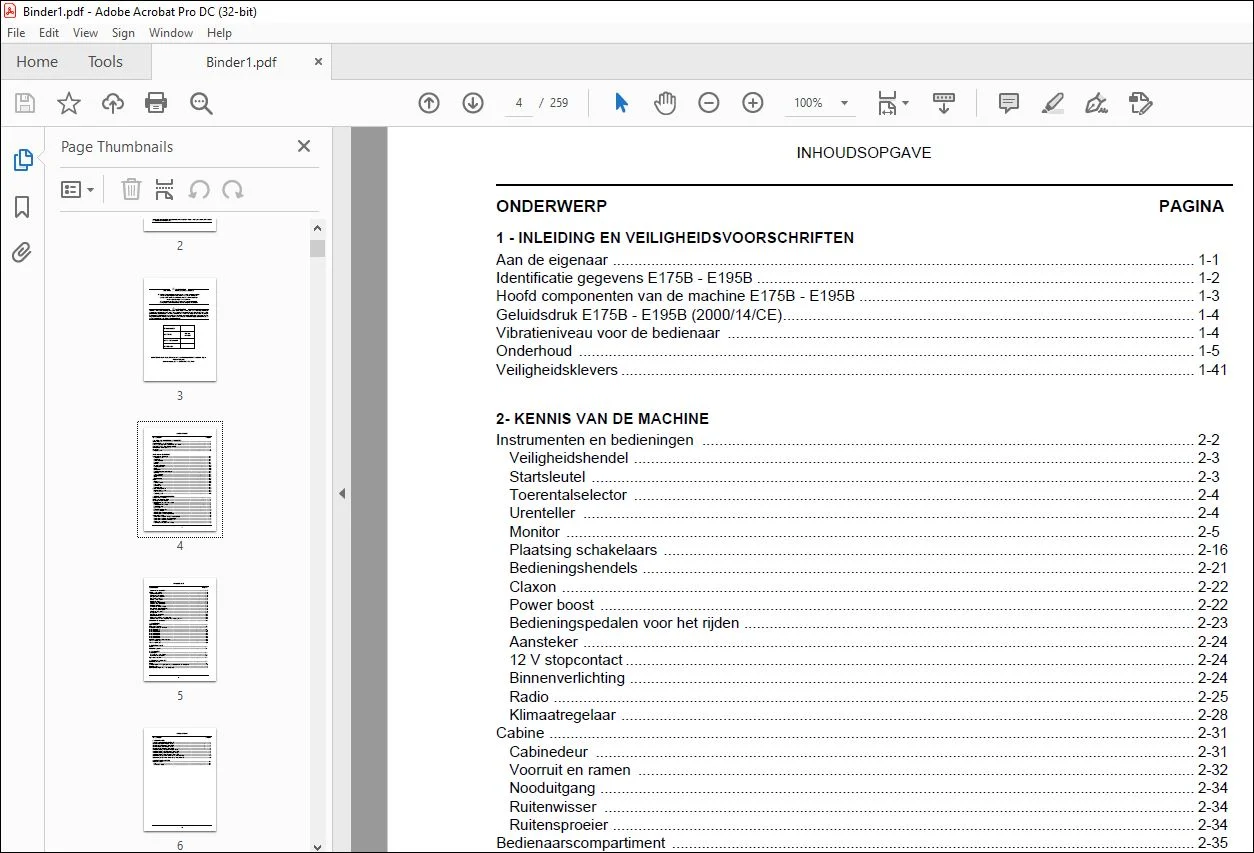Click 'Power boost' contents entry
Image resolution: width=1254 pixels, height=853 pixels.
(552, 605)
